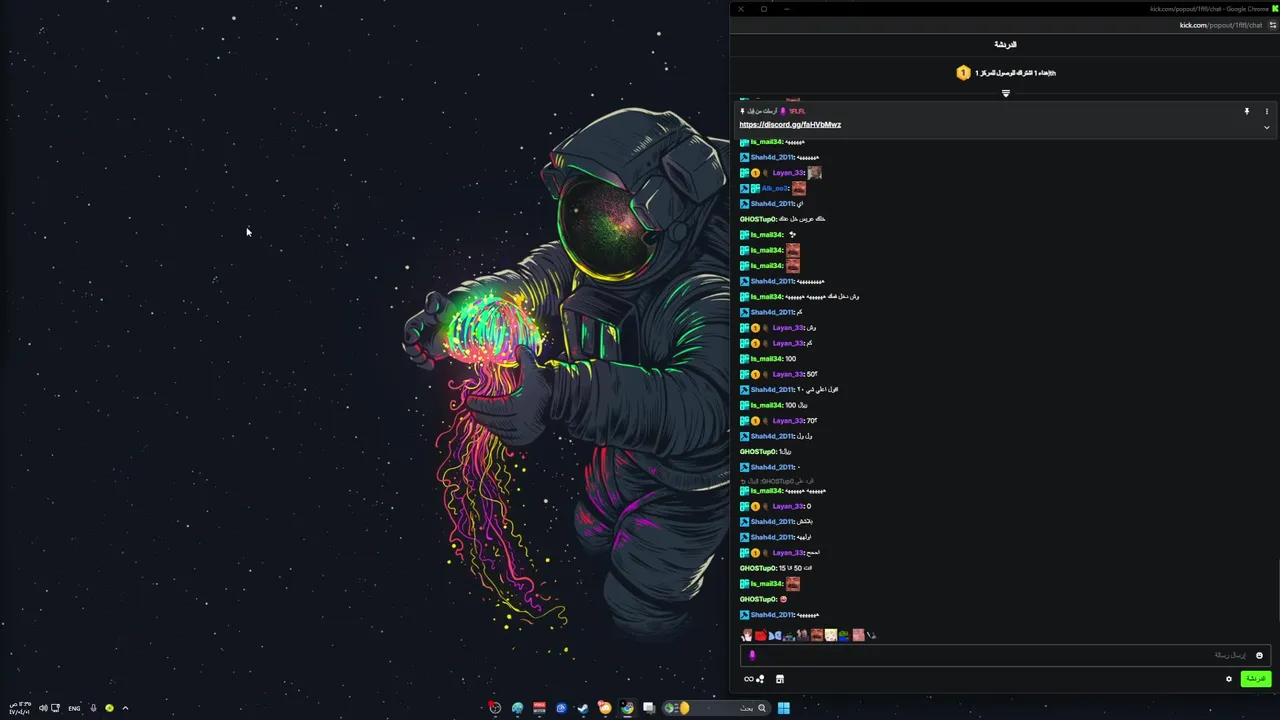Open the orange round app icon beside Chrome on taskbar

605,708
